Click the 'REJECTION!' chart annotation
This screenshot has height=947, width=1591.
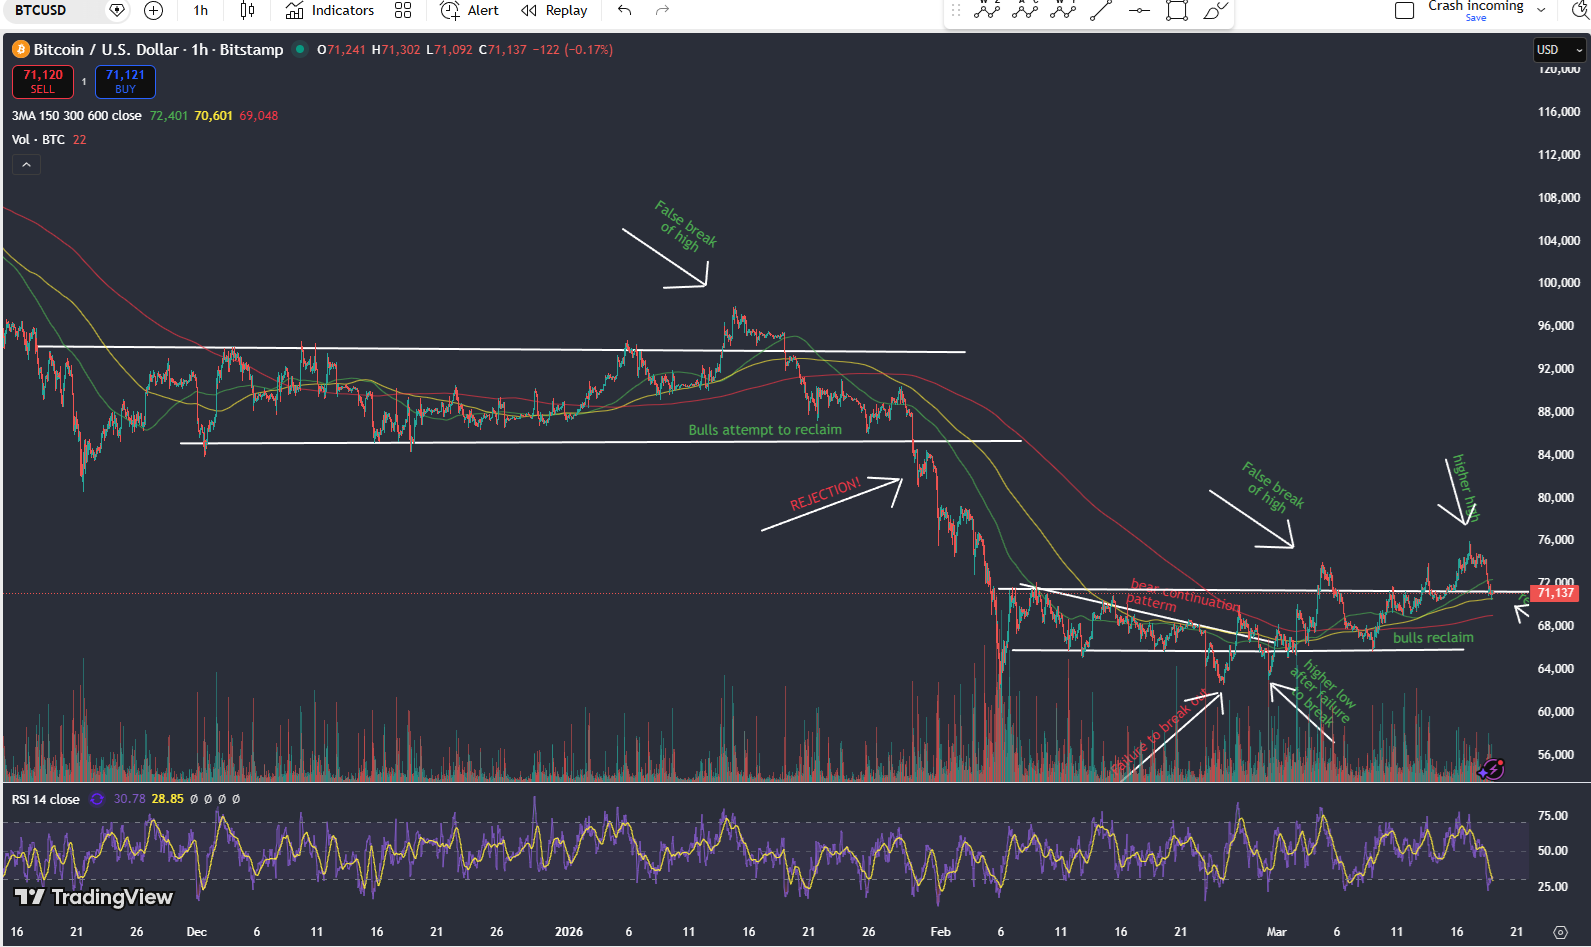[826, 494]
